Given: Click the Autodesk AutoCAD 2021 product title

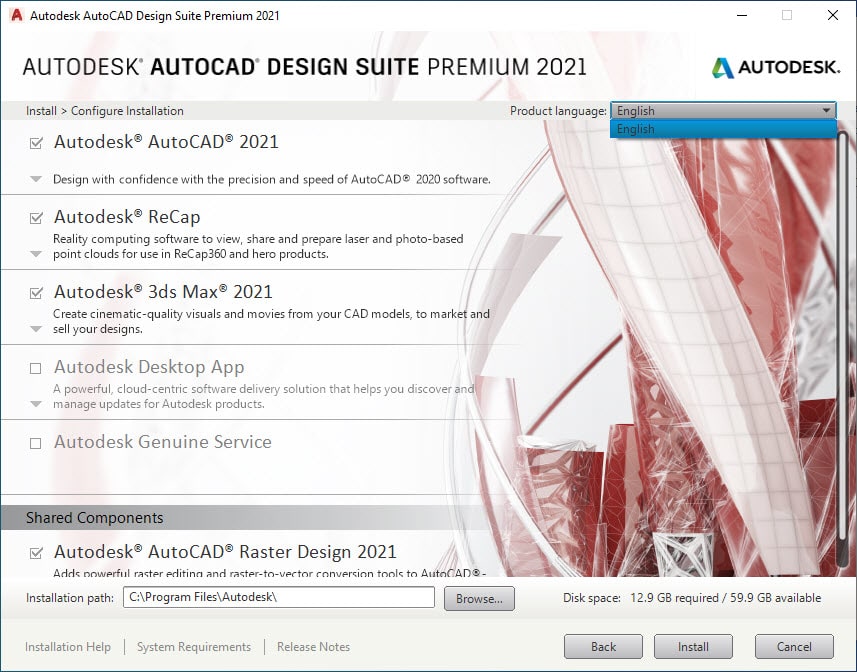Looking at the screenshot, I should pyautogui.click(x=166, y=142).
